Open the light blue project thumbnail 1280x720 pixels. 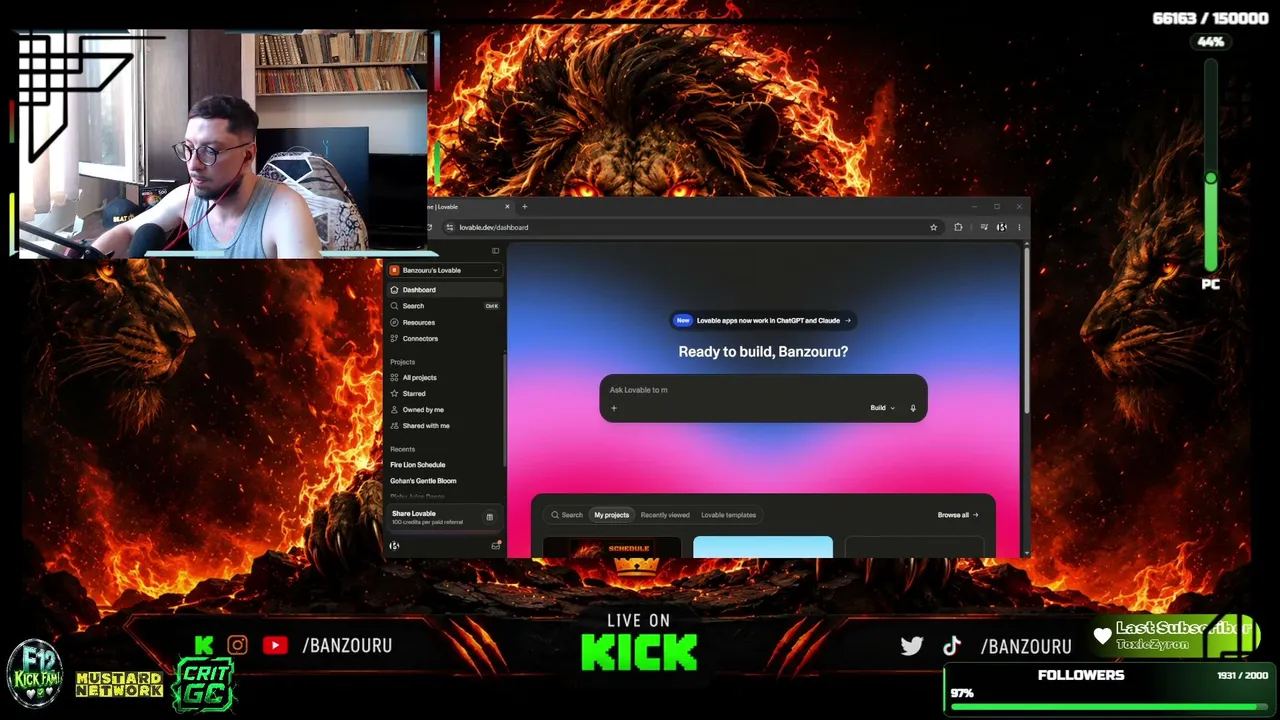point(763,547)
